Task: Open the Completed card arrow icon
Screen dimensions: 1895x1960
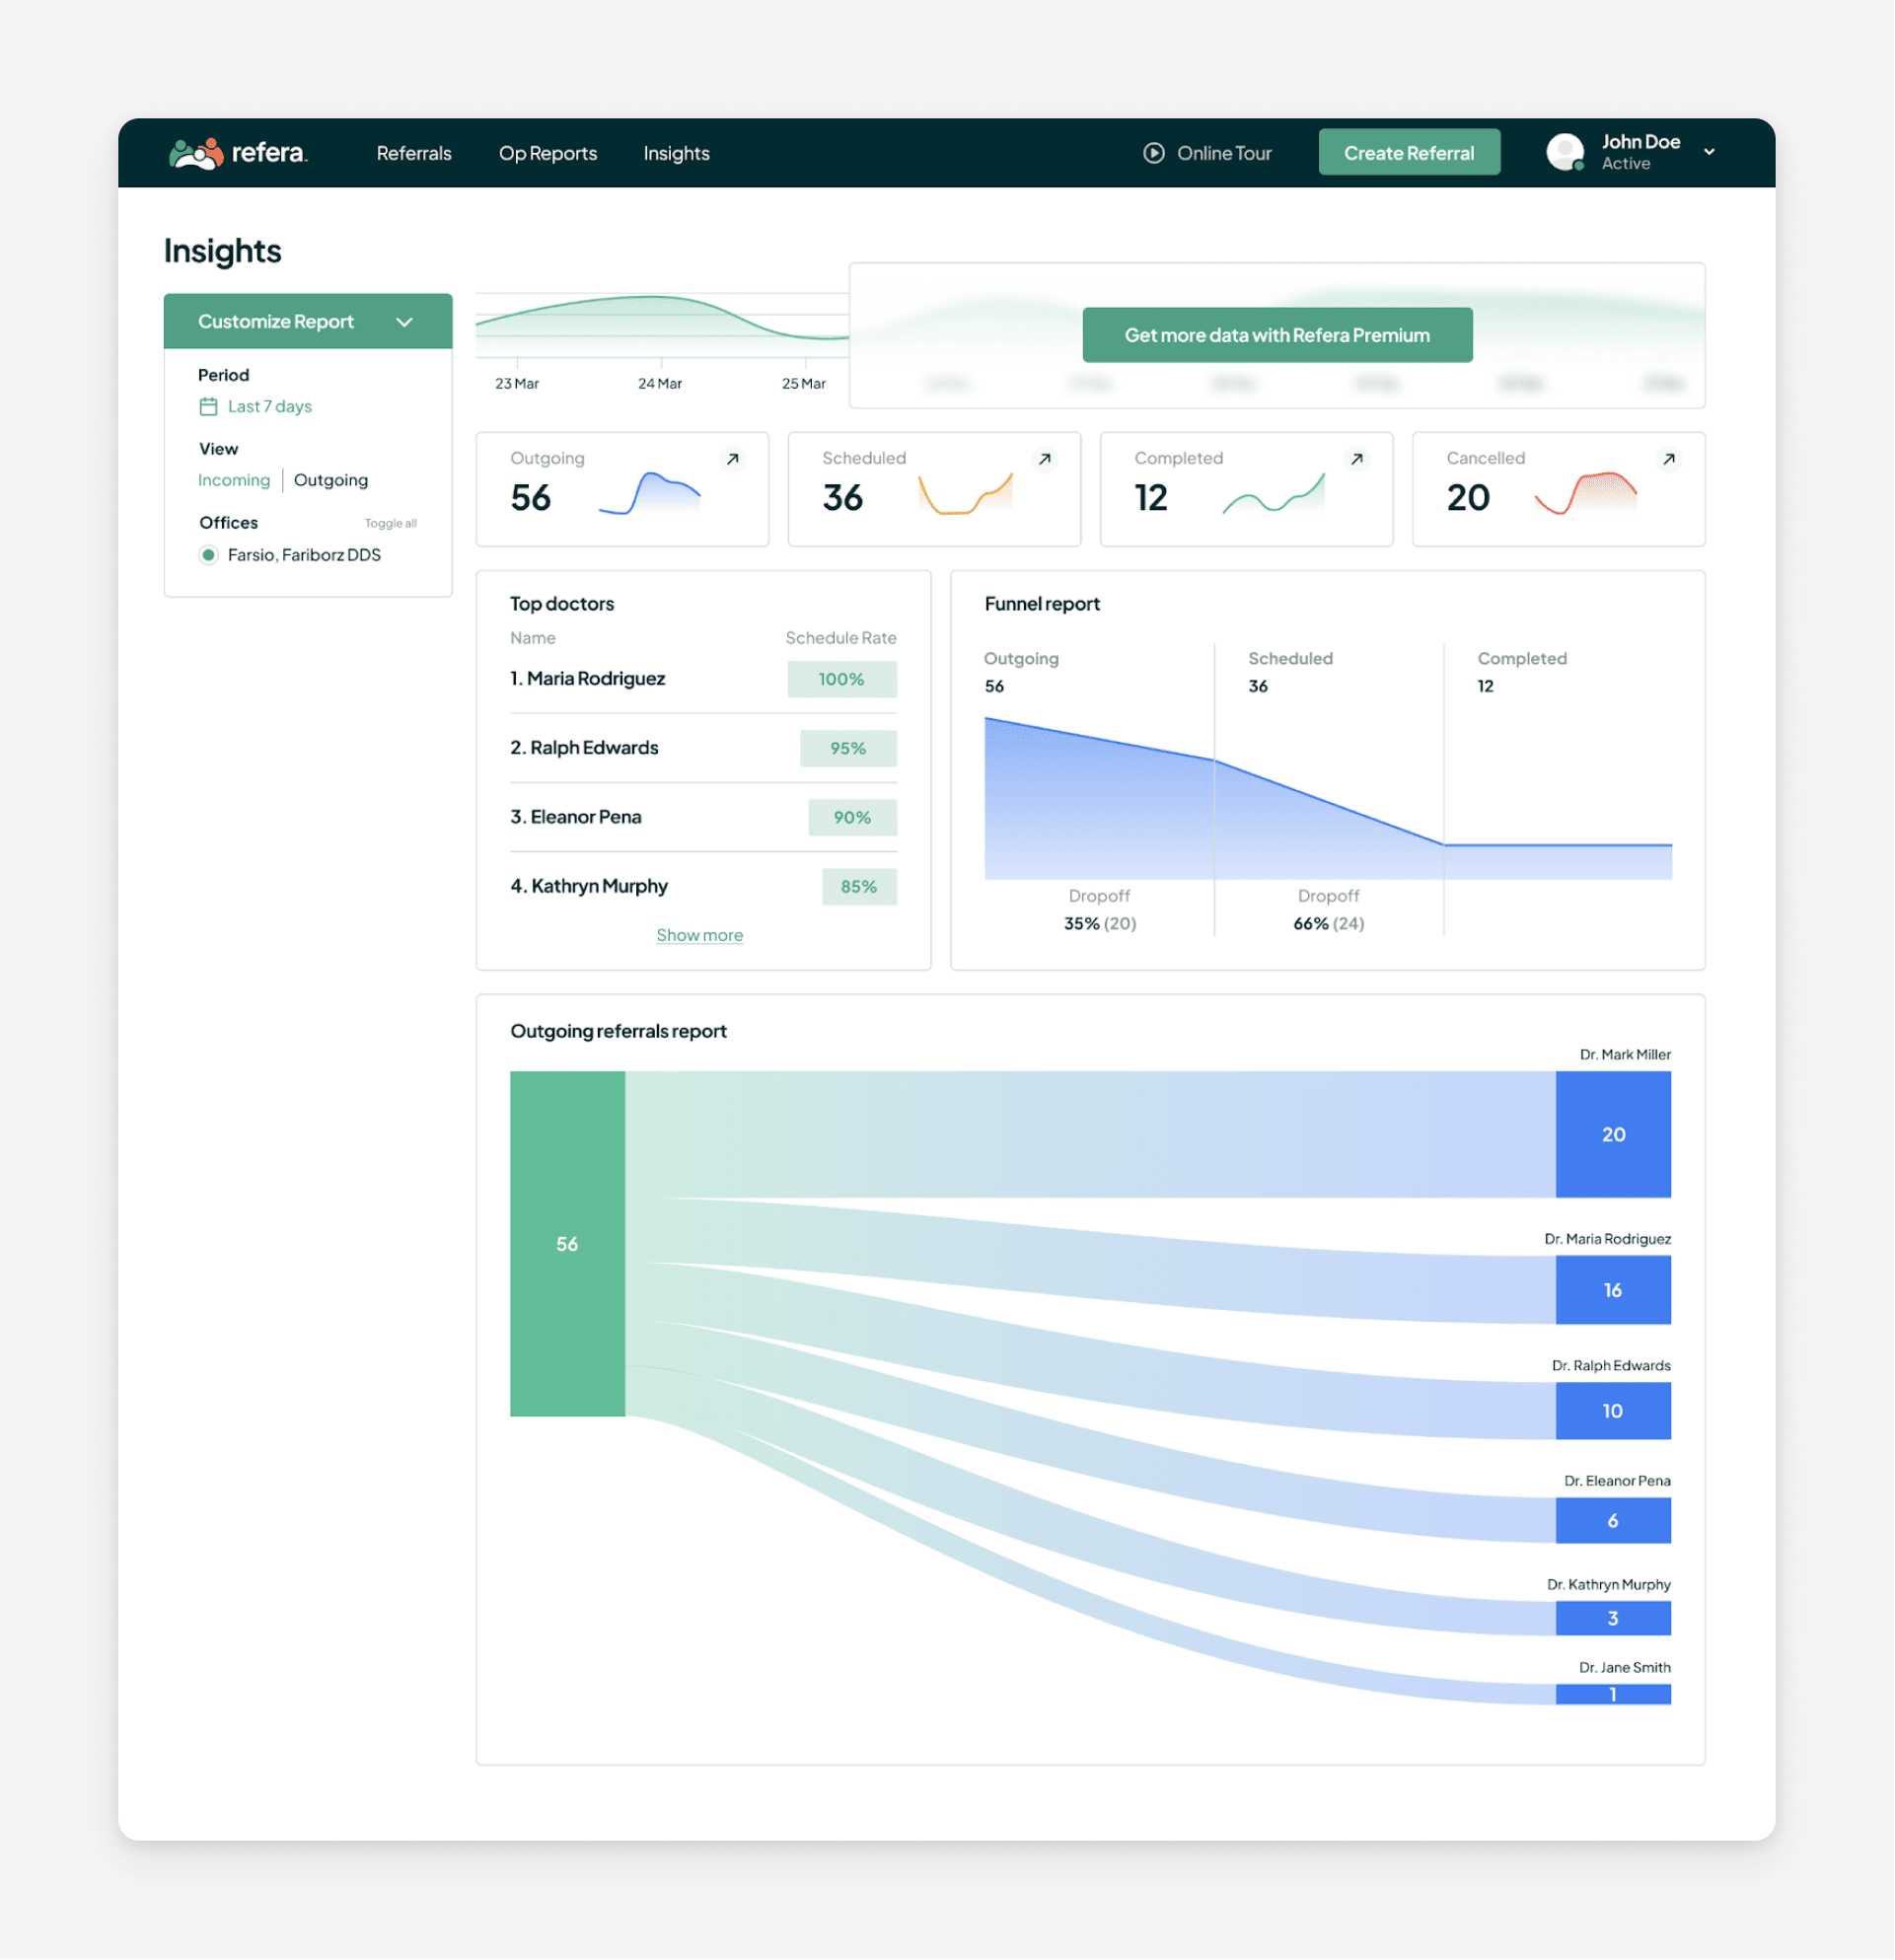Action: [1356, 459]
